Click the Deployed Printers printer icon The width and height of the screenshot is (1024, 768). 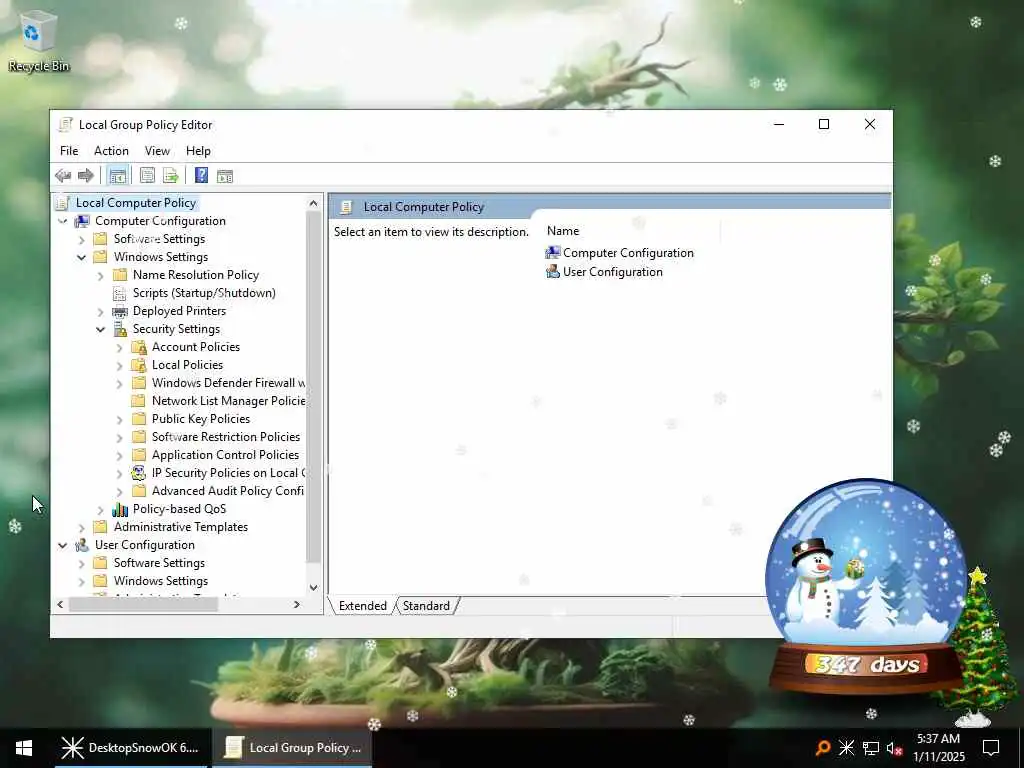tap(120, 311)
